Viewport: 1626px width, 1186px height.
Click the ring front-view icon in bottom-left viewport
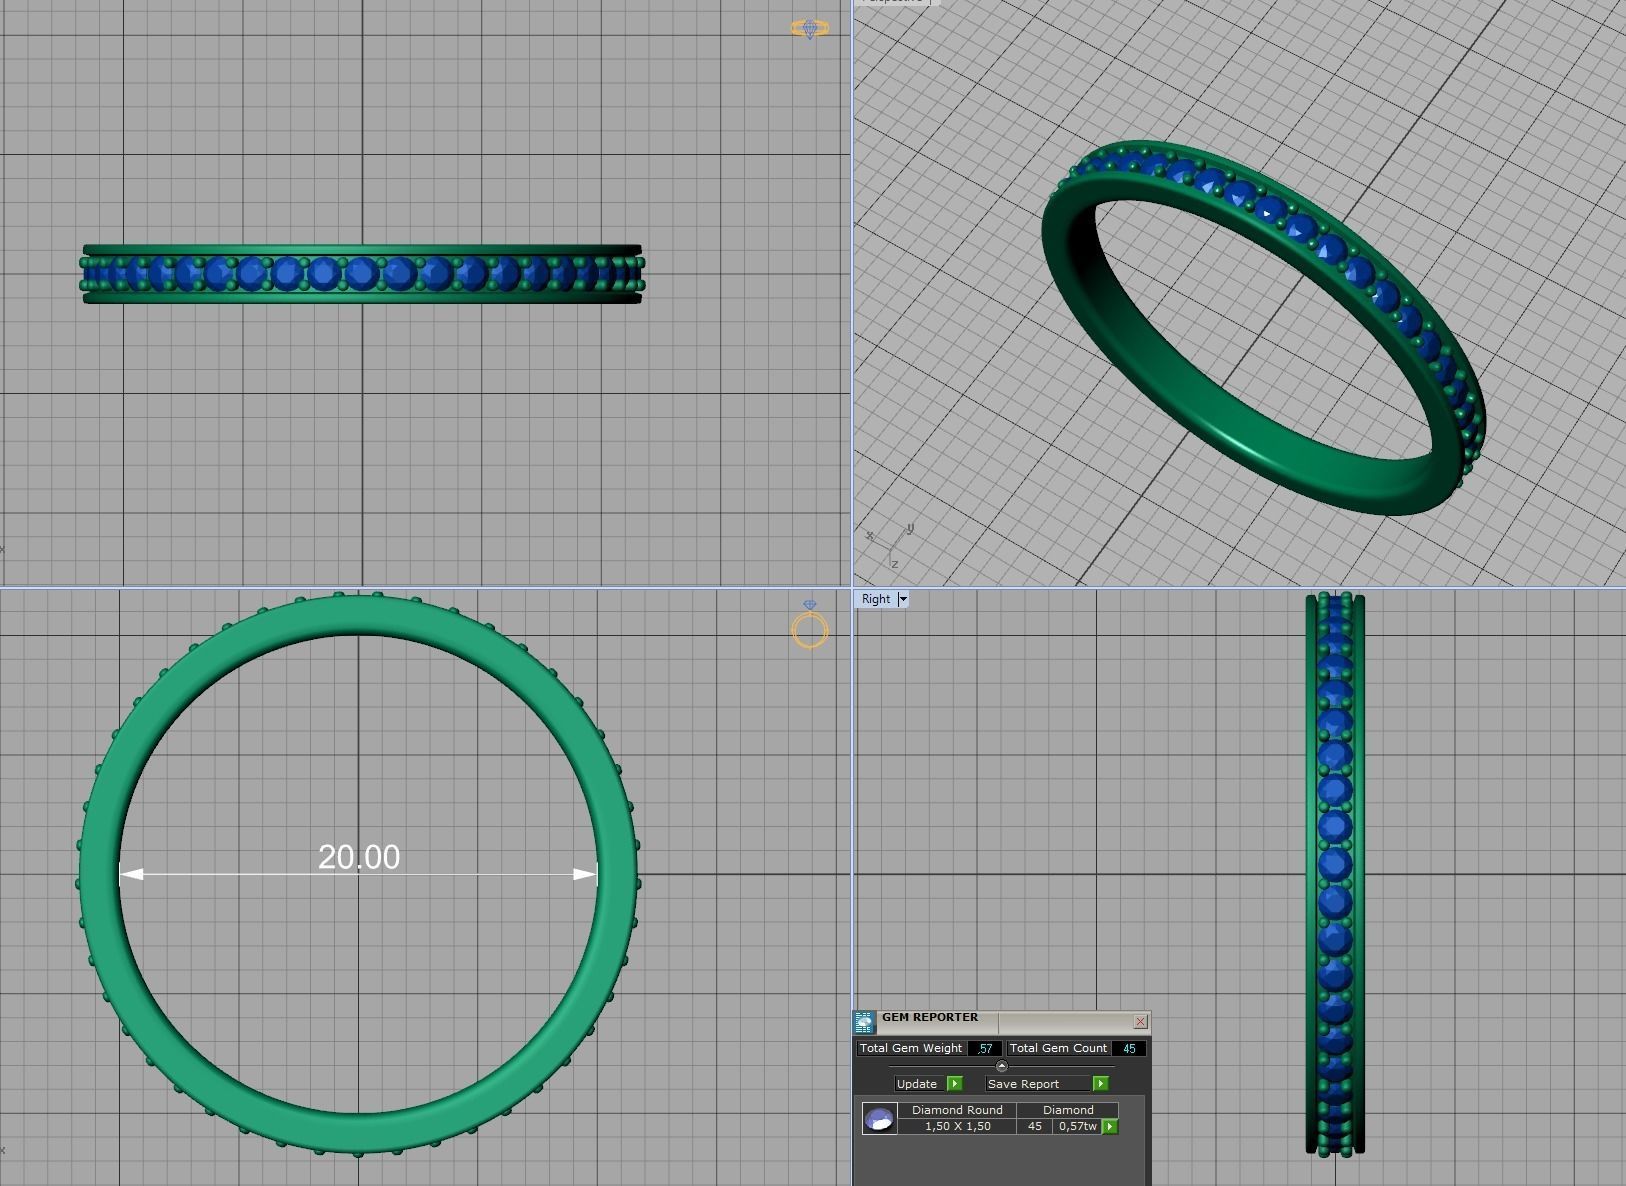(810, 624)
